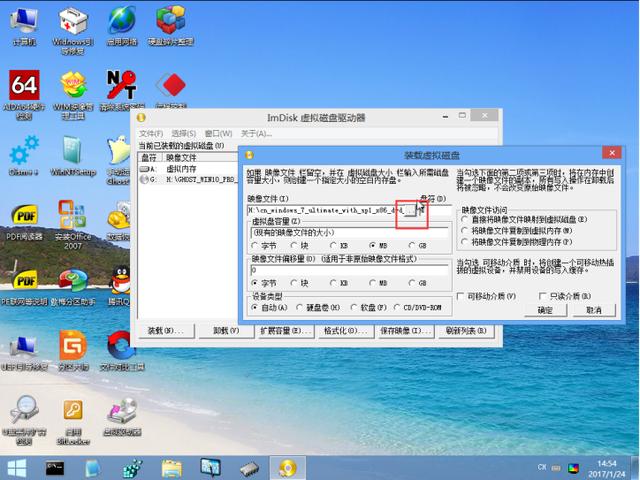Click the 格式化(O)... button

click(x=346, y=331)
